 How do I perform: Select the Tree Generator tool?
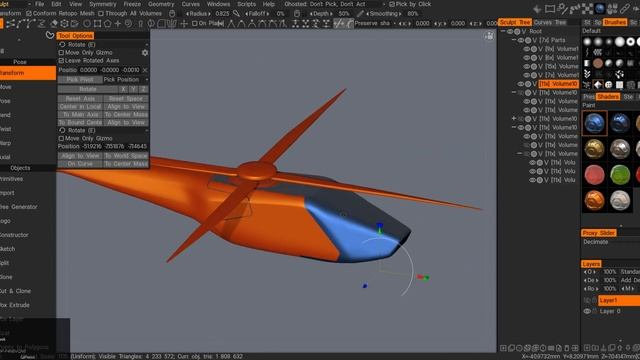(19, 207)
